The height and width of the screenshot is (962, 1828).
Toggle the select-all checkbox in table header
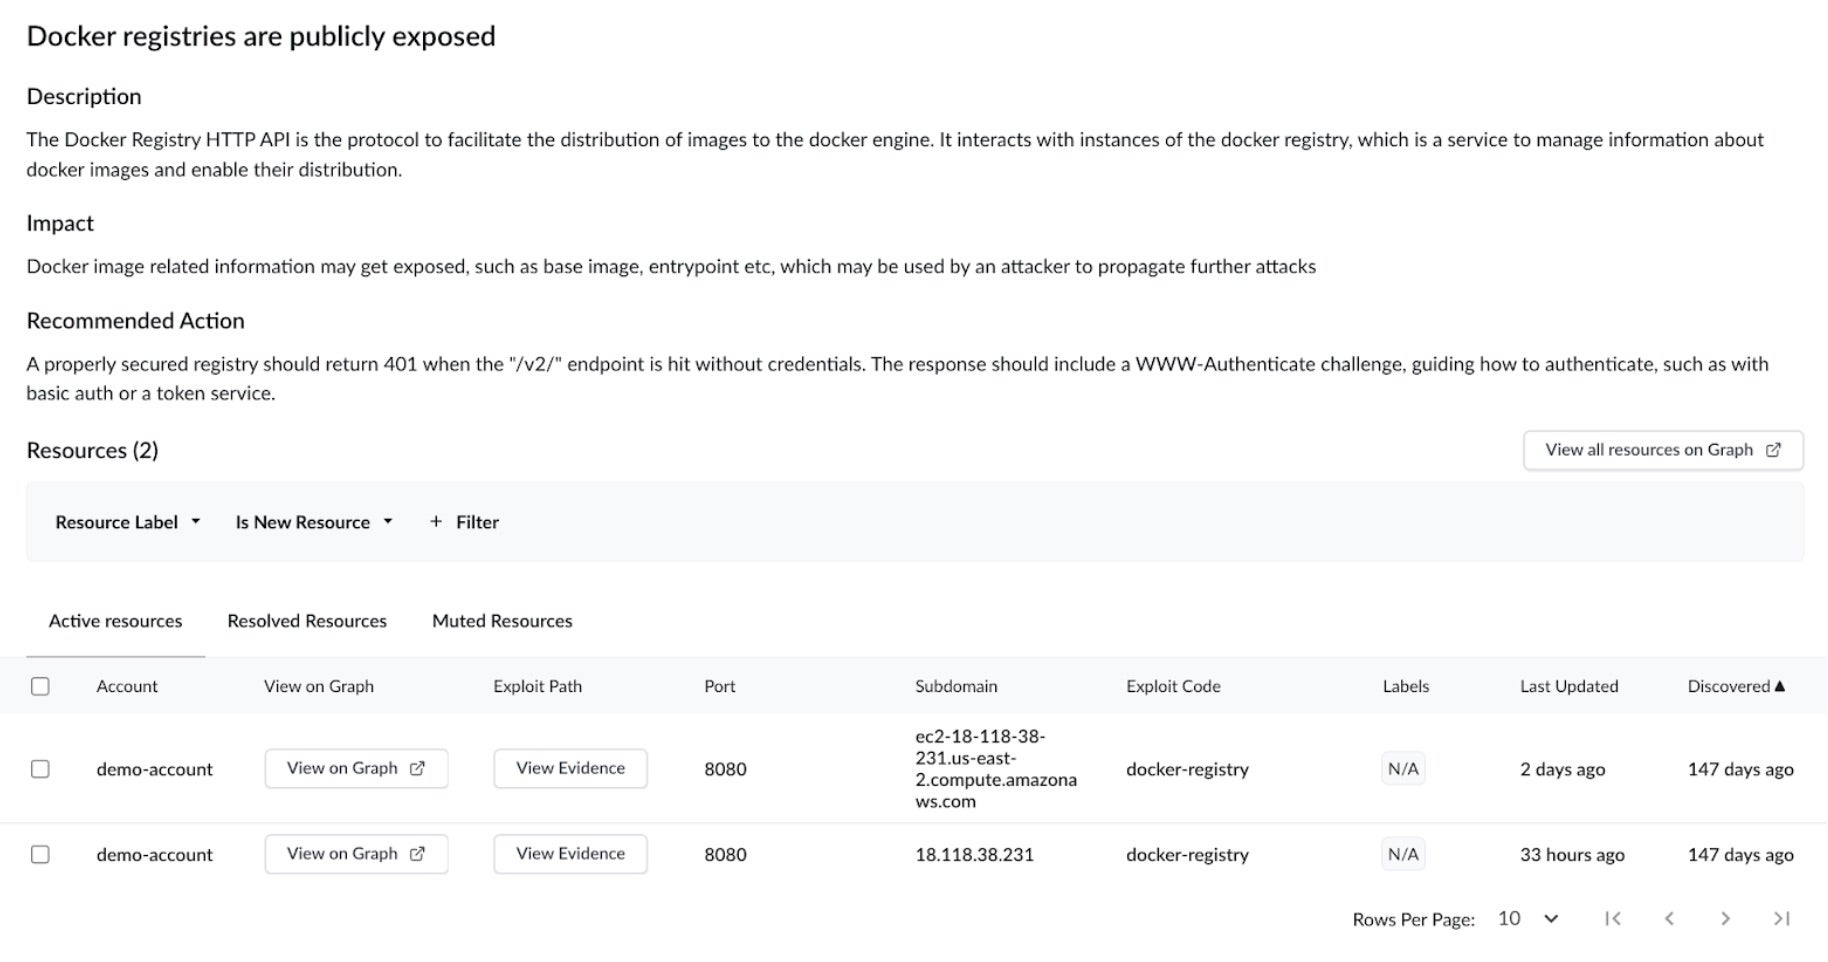40,686
